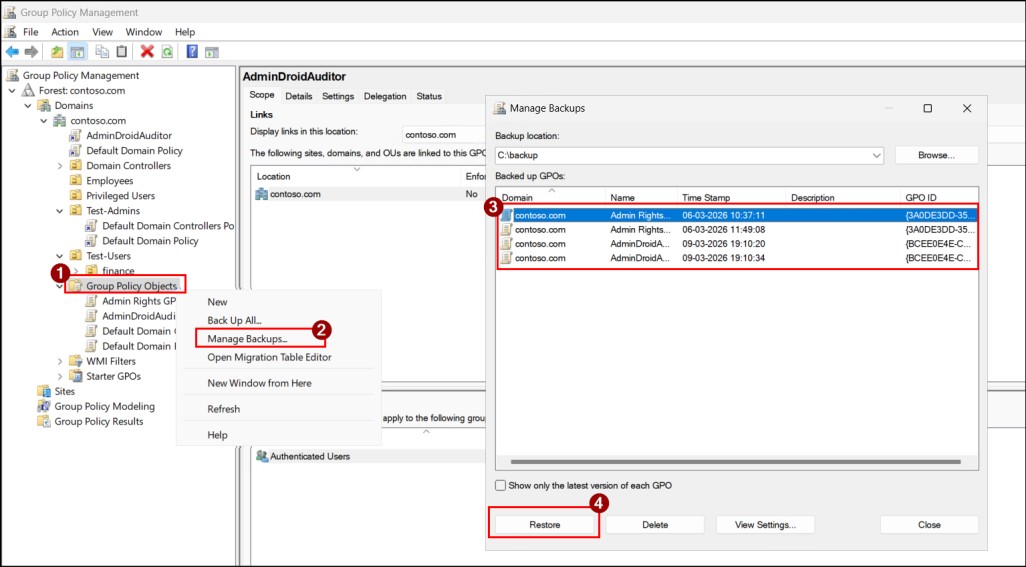Click the backed up GPOs horizontal scrollbar
The width and height of the screenshot is (1026, 567).
coord(735,462)
